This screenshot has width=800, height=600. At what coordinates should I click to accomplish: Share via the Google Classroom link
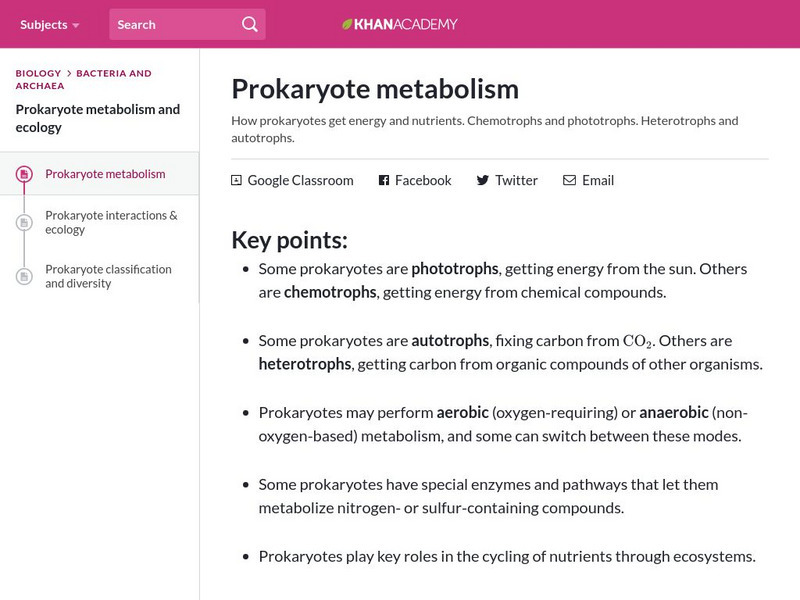300,180
